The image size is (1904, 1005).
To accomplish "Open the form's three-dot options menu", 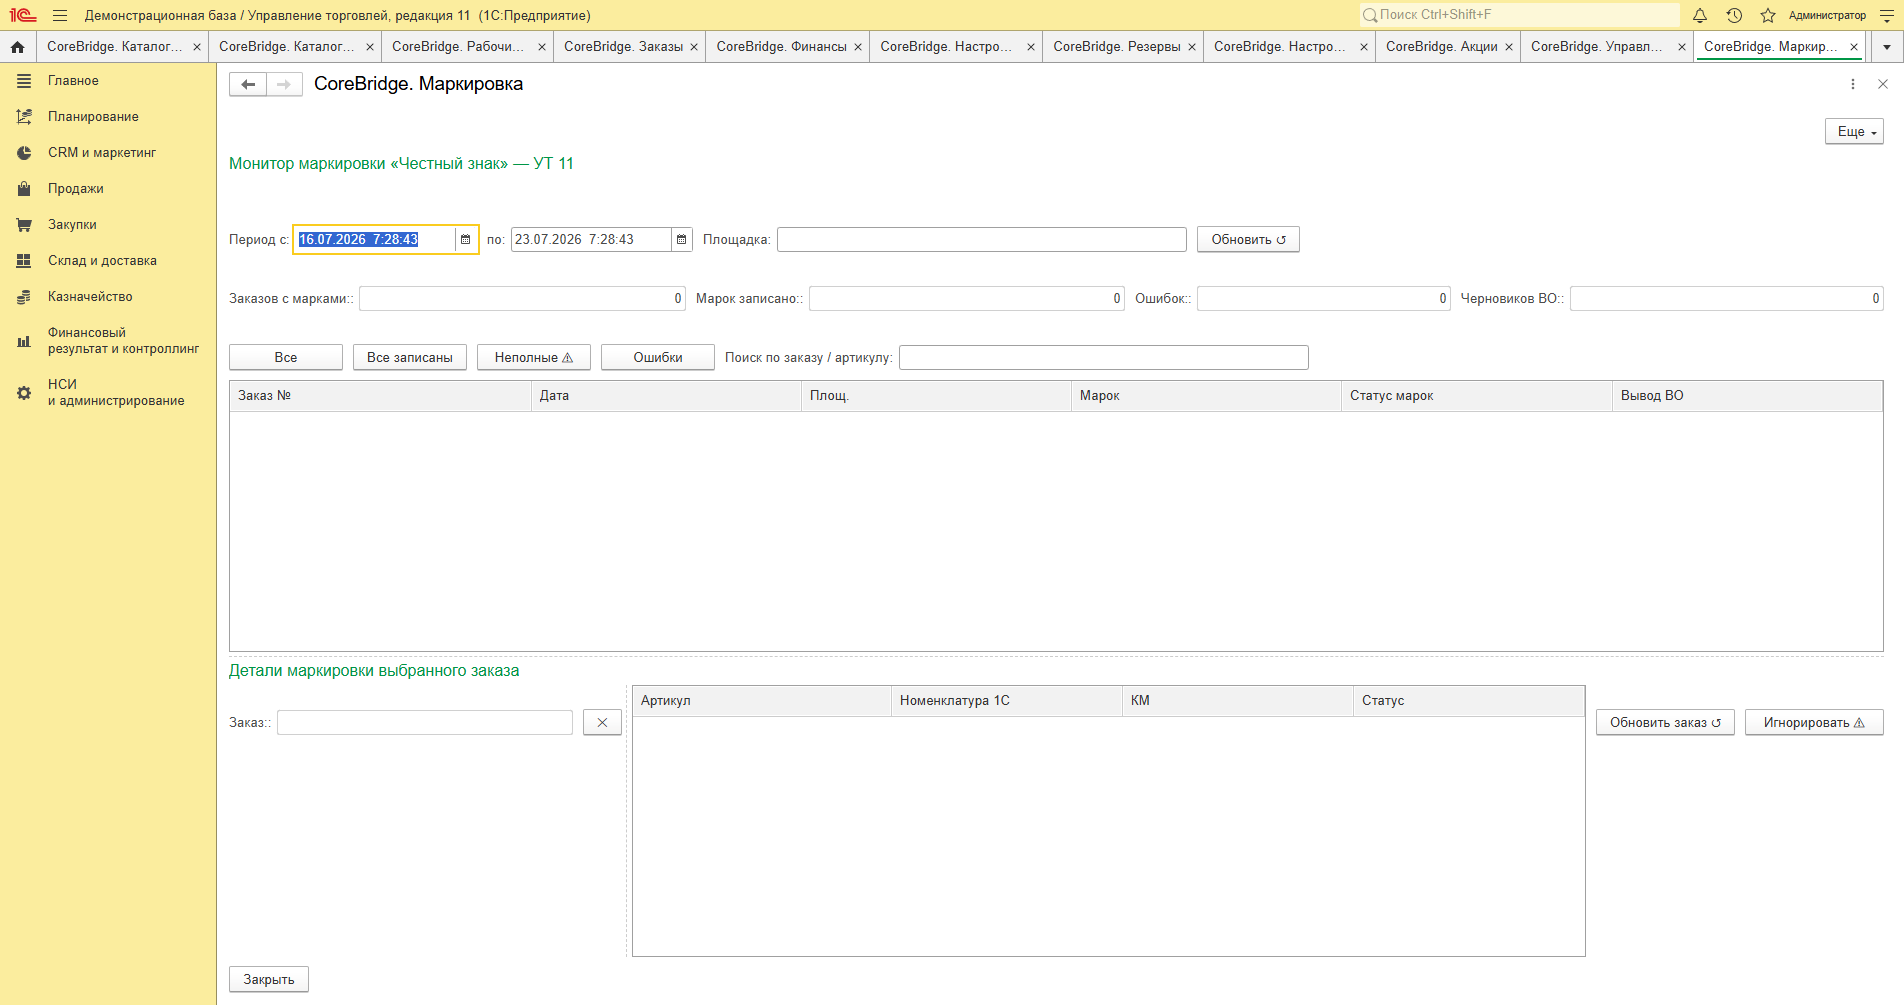I will tap(1853, 85).
